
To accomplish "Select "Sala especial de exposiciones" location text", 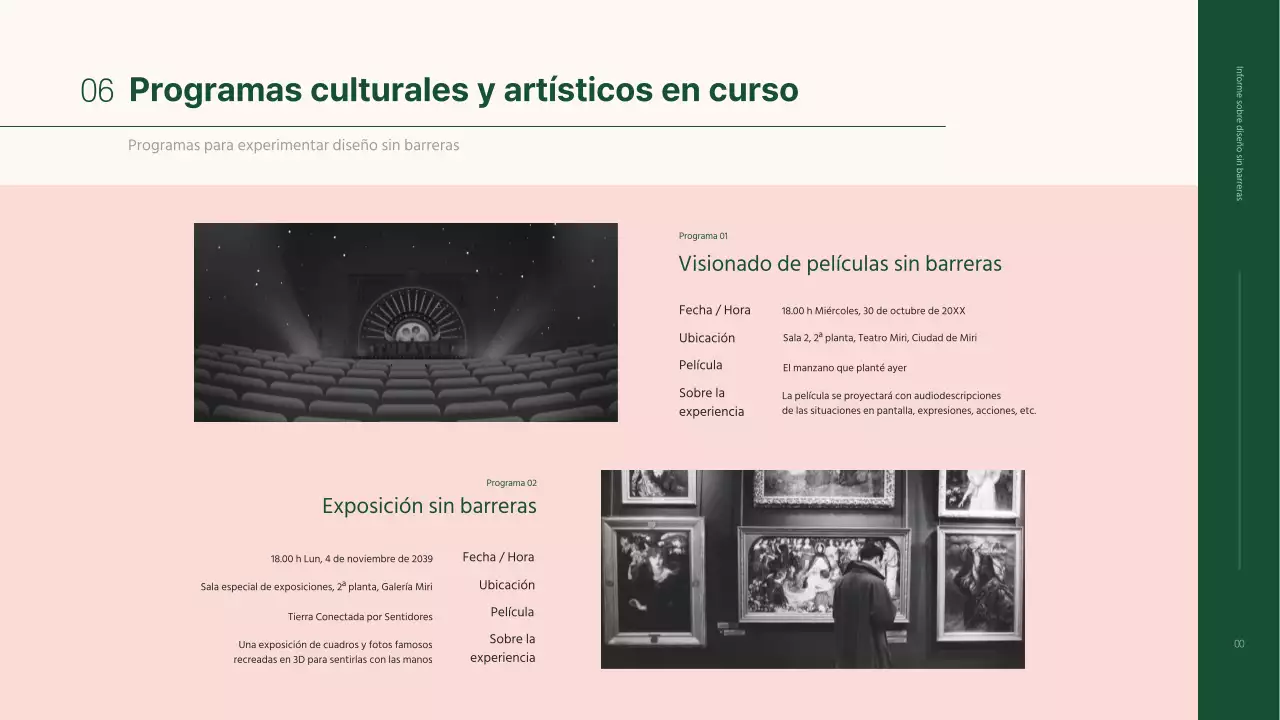I will click(x=316, y=587).
